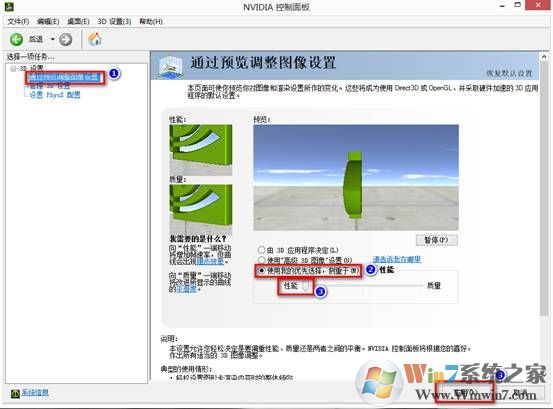Click 恢复默认设置 restore defaults link
Viewport: 553px width, 409px height.
tap(509, 73)
